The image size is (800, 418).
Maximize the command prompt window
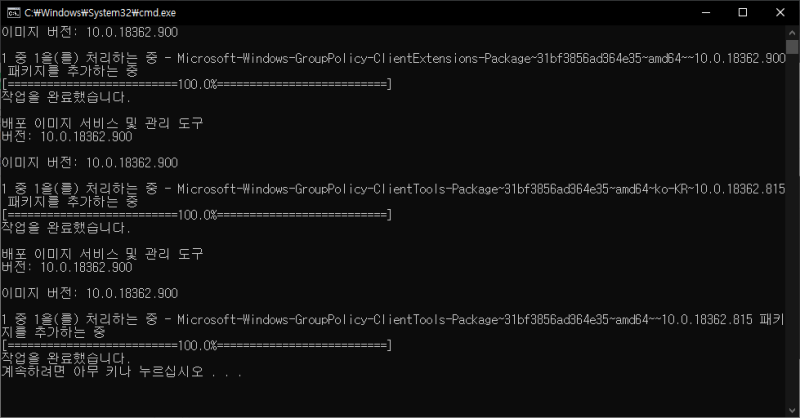click(x=743, y=12)
